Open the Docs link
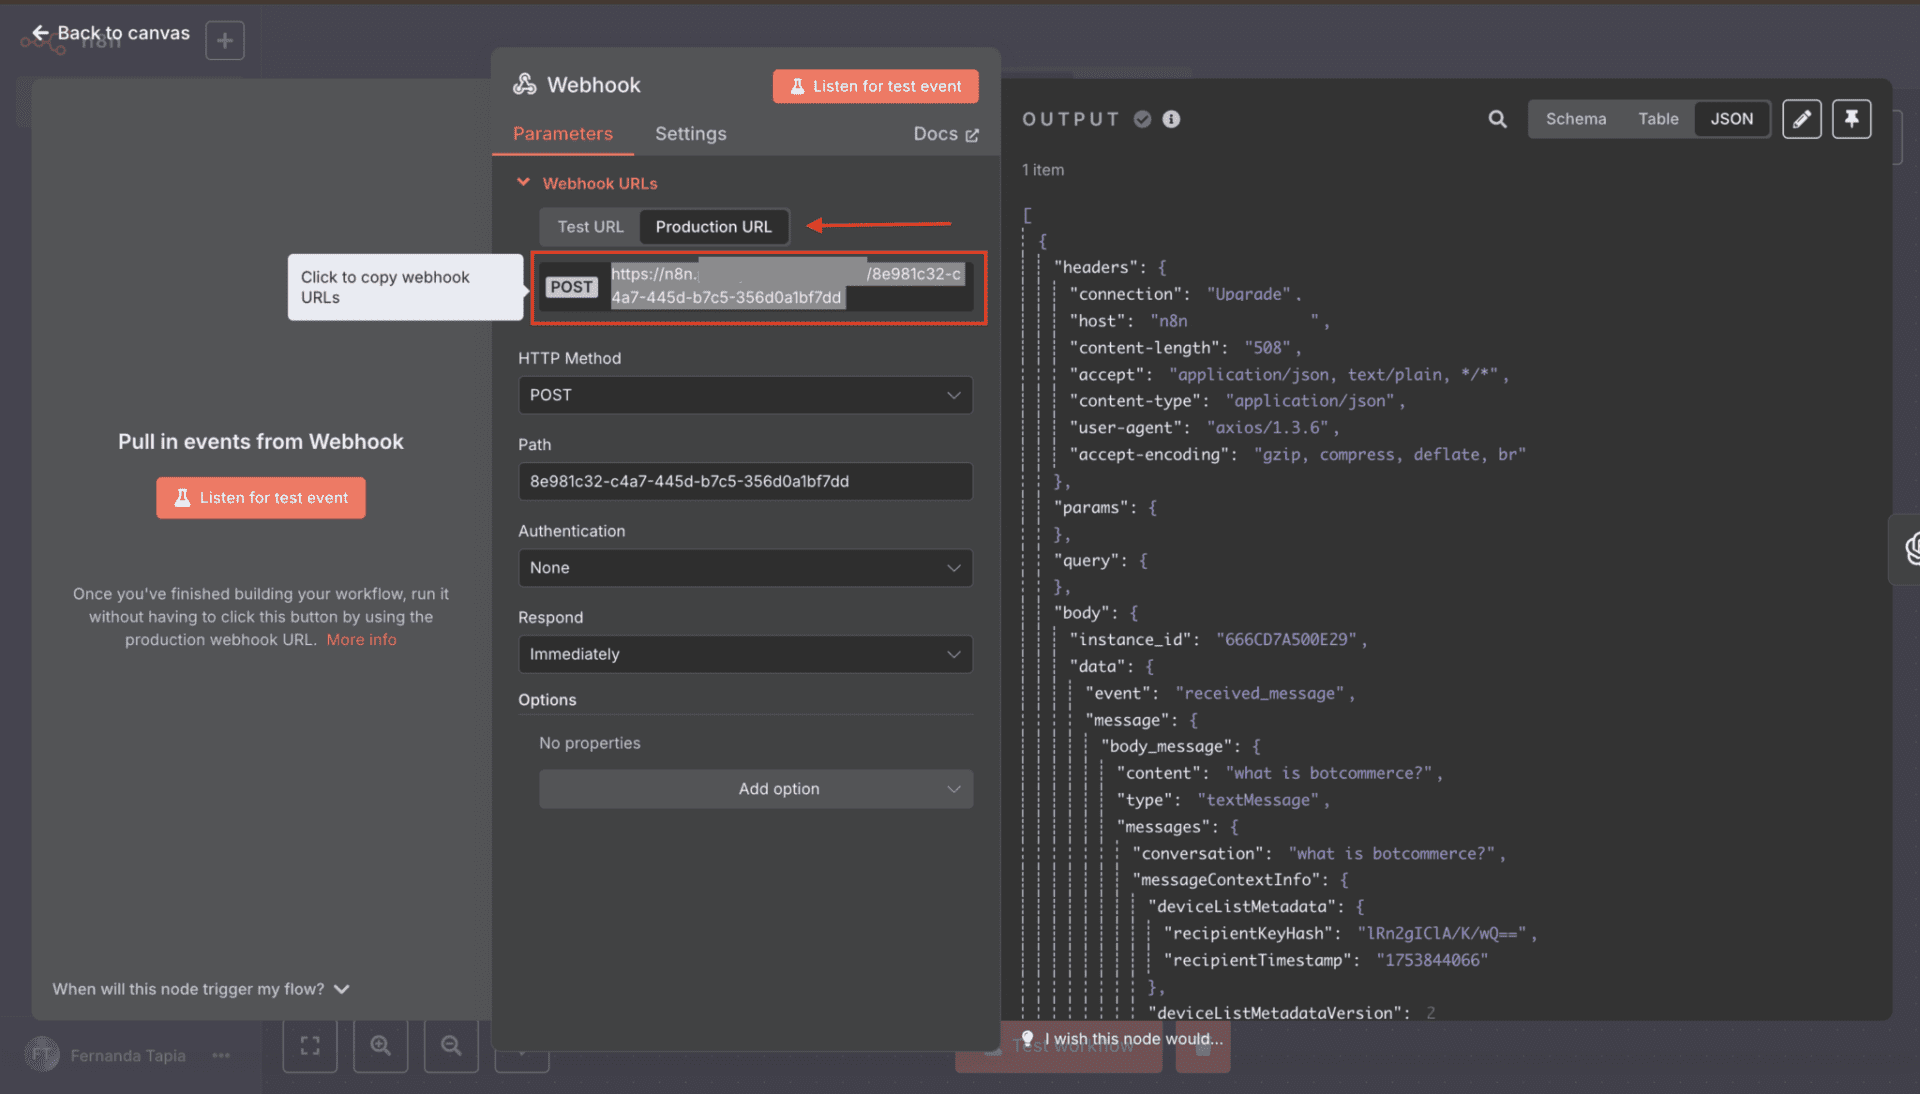 pyautogui.click(x=945, y=134)
